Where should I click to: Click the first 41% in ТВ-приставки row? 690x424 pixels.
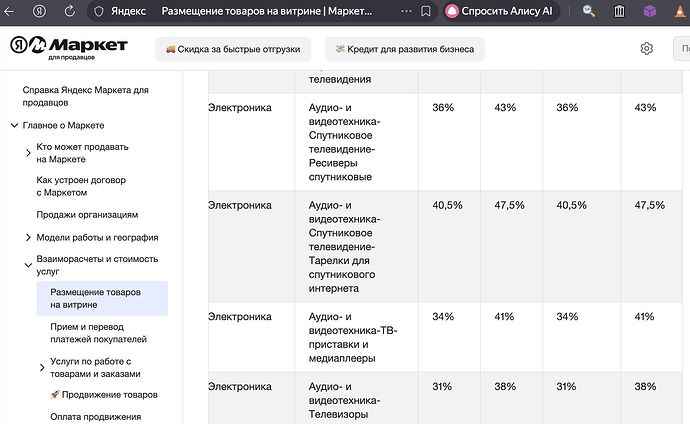coord(504,317)
